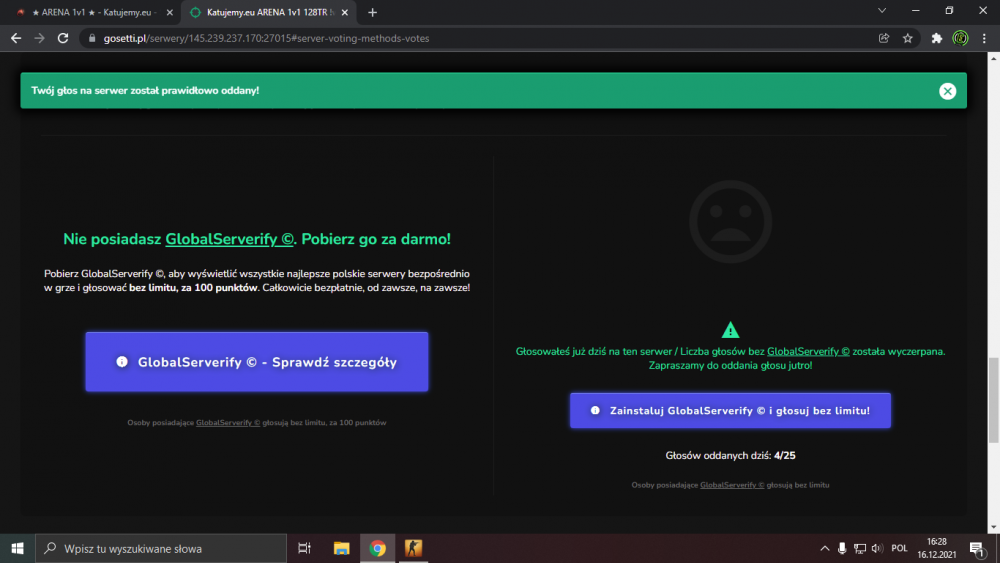
Task: Switch POL keyboard language indicator
Action: (899, 548)
